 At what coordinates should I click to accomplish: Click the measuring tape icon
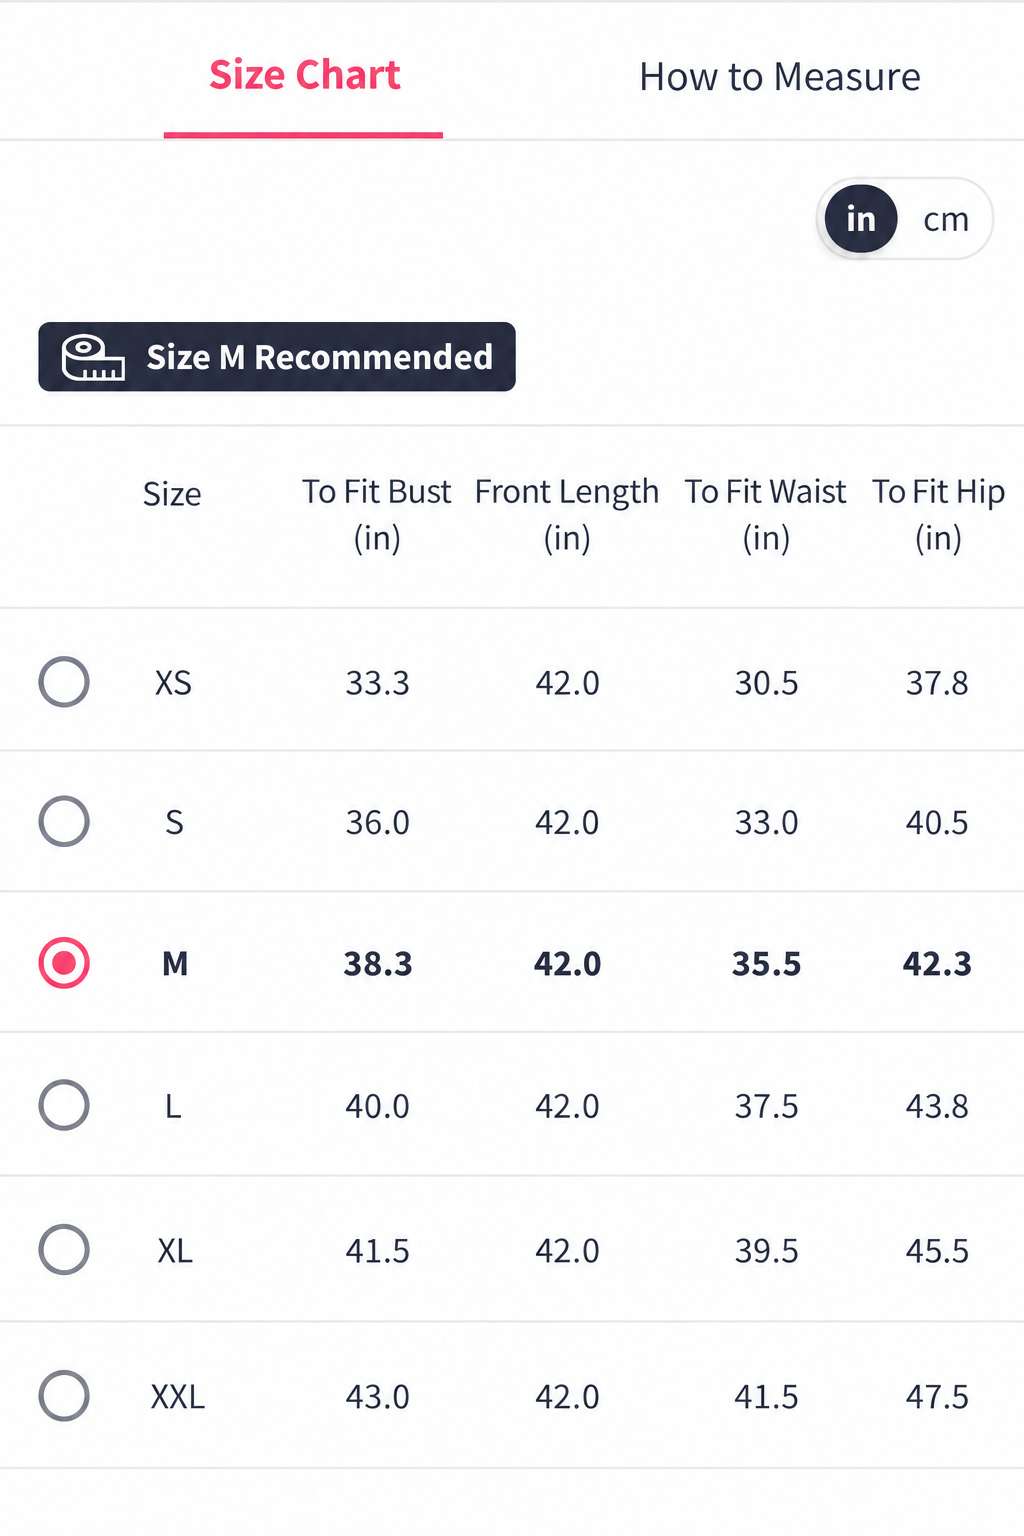pyautogui.click(x=93, y=358)
